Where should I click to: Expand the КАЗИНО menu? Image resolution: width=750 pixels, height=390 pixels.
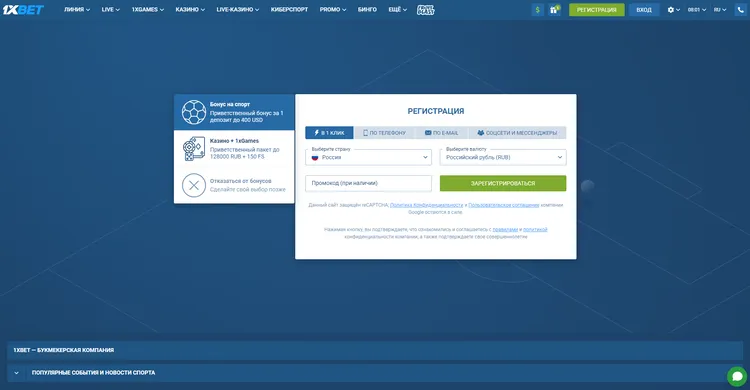190,10
